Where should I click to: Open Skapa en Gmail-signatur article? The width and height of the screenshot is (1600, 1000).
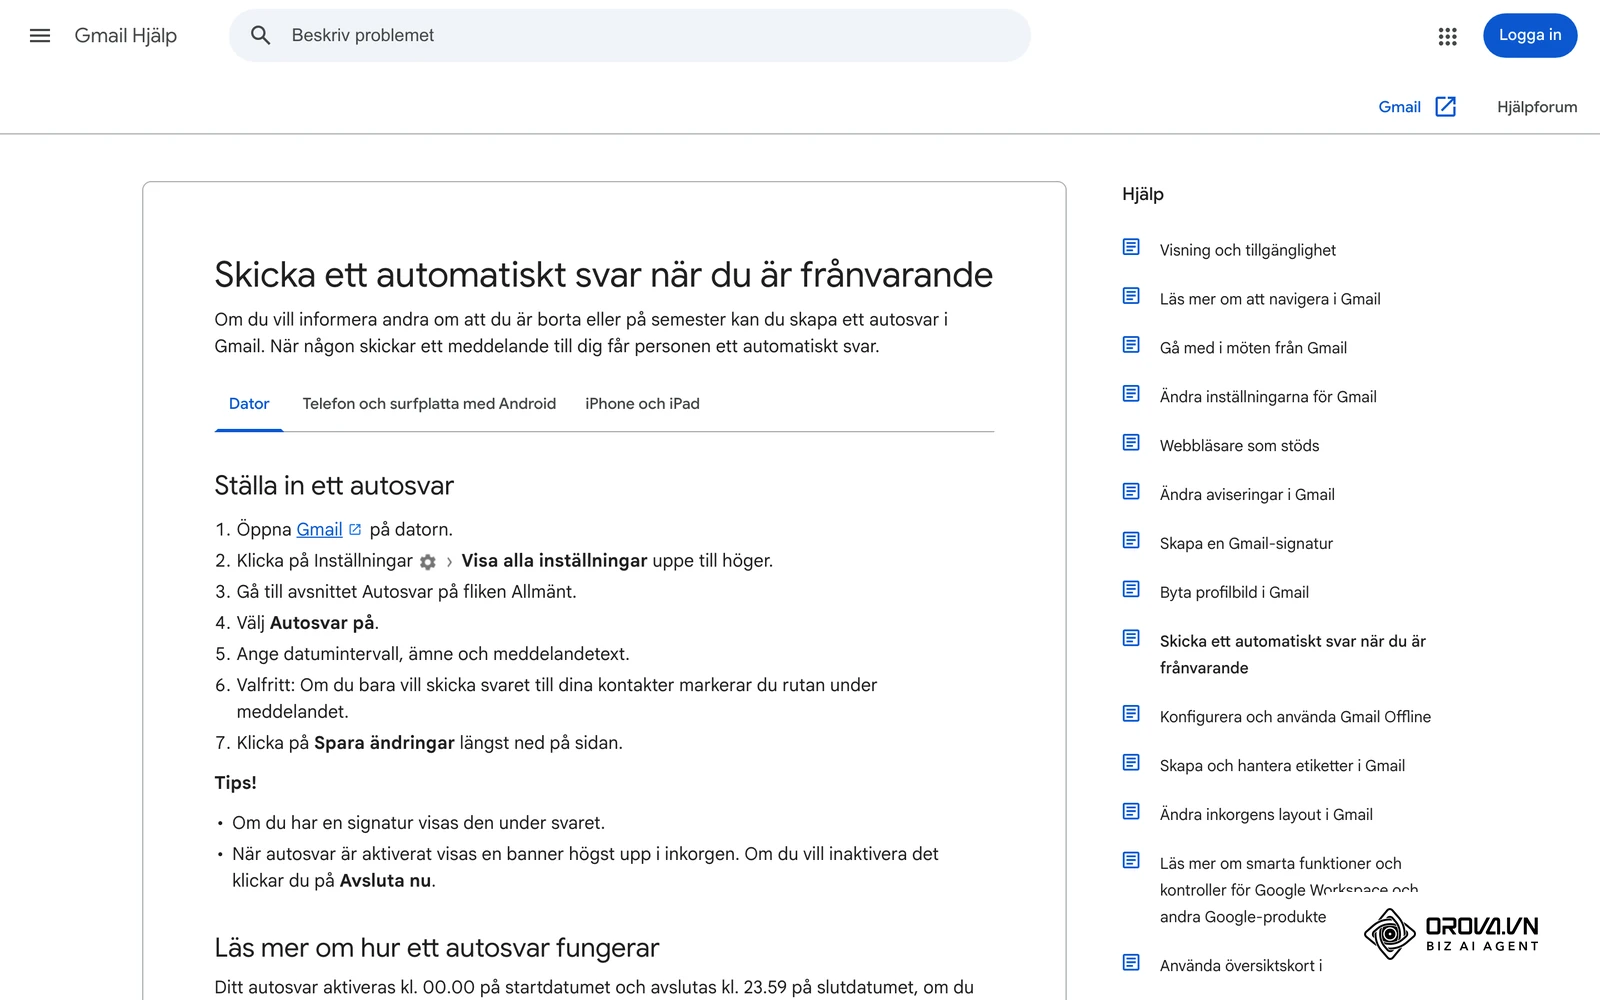tap(1246, 544)
